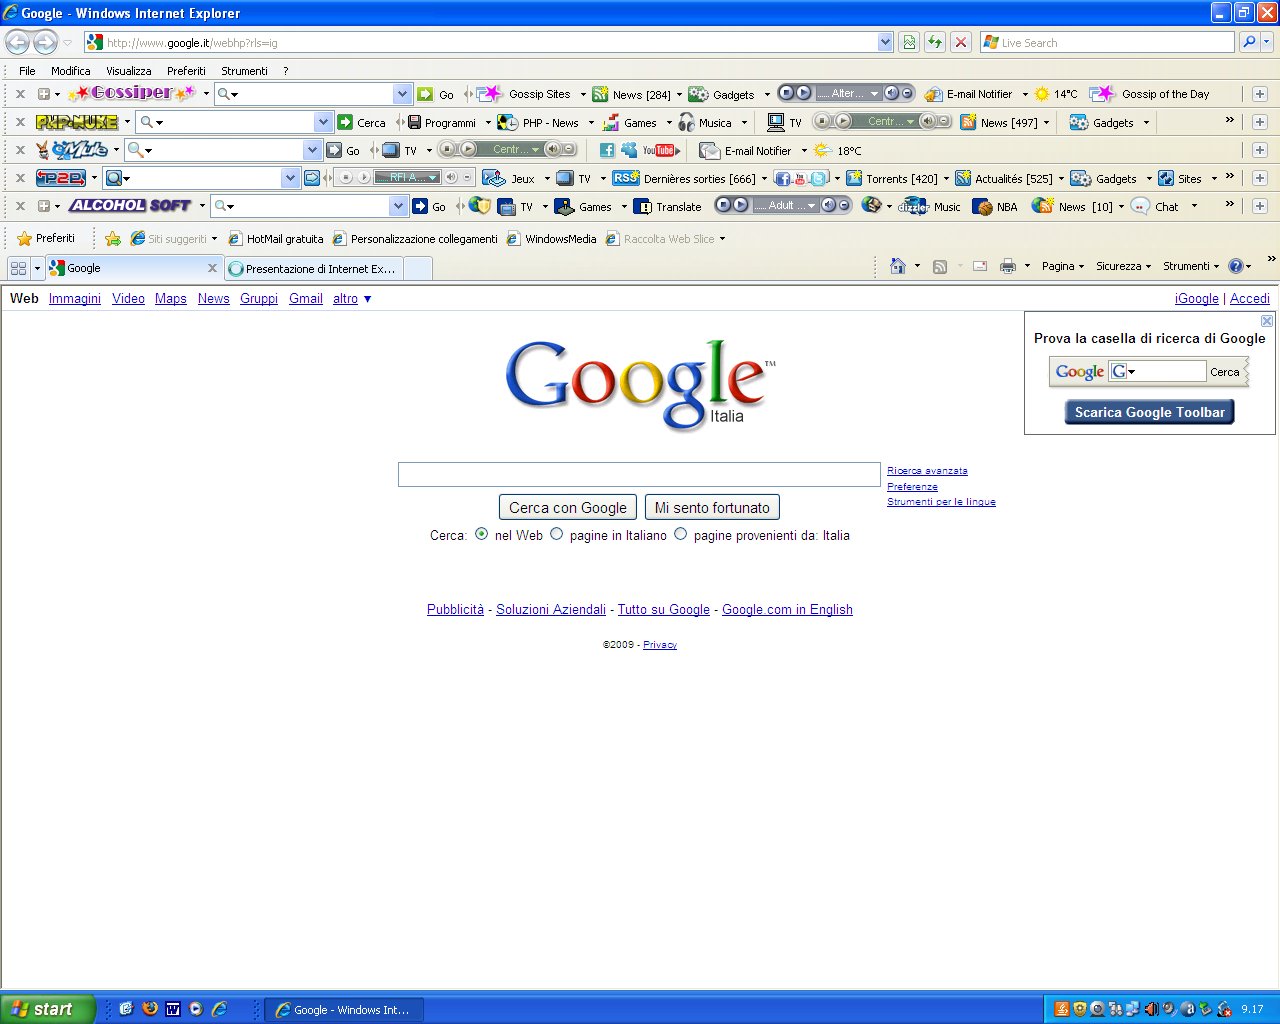Open Musica headphones item

click(x=705, y=123)
